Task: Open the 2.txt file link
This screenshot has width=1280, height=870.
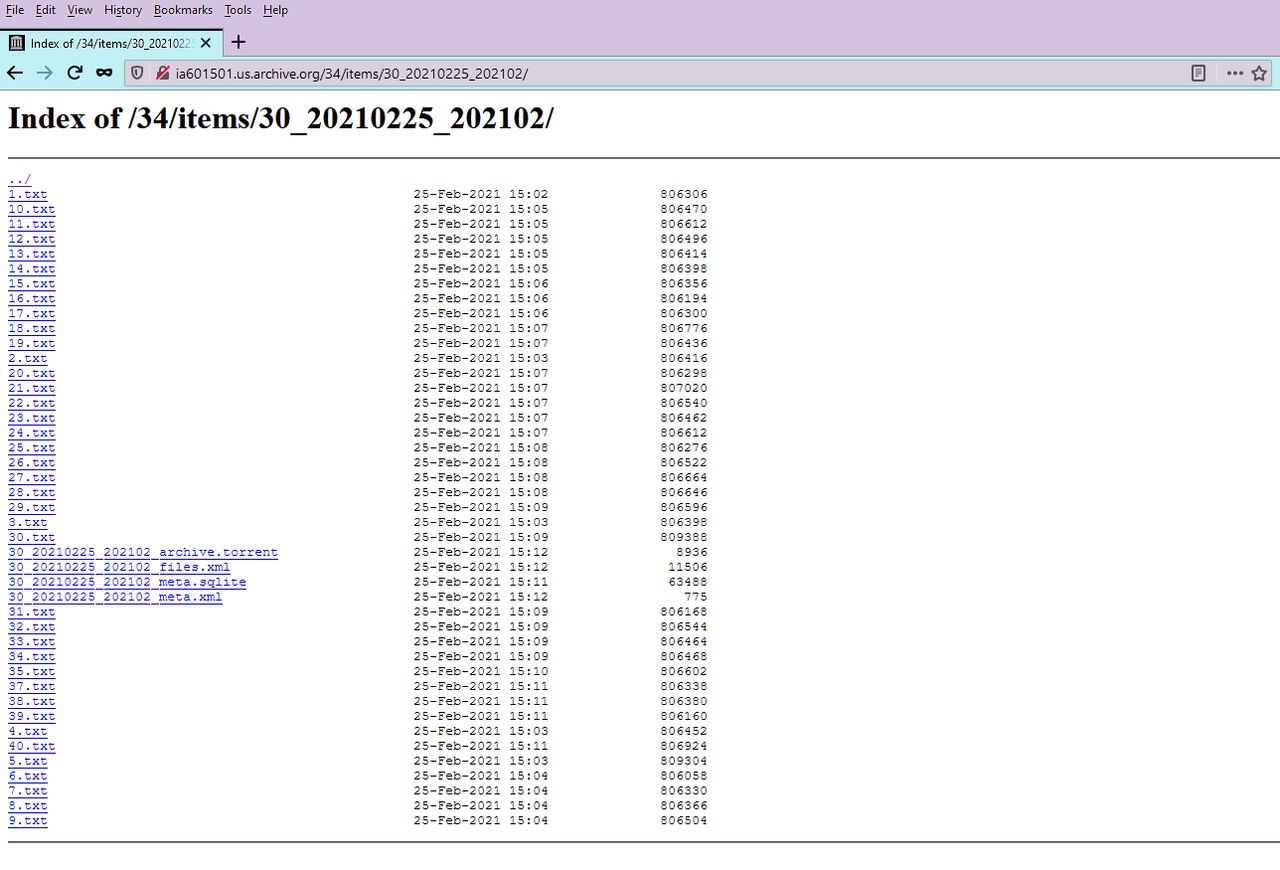Action: (27, 358)
